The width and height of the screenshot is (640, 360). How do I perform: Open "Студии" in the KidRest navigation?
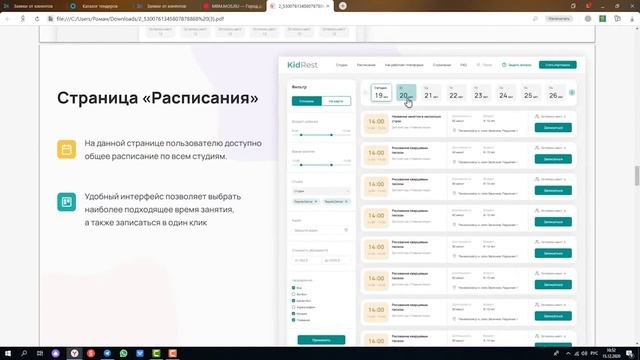pos(342,65)
